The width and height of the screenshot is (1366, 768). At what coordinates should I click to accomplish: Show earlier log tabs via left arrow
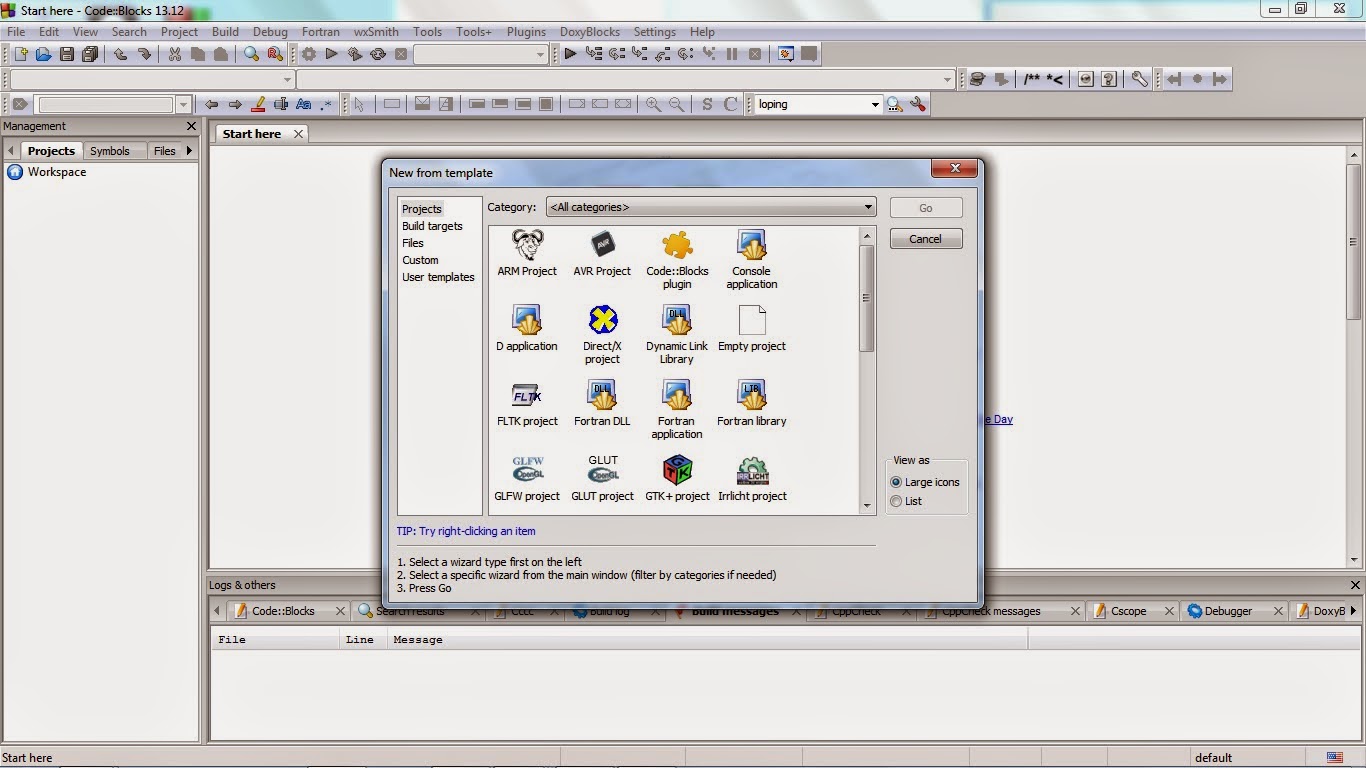click(x=217, y=611)
